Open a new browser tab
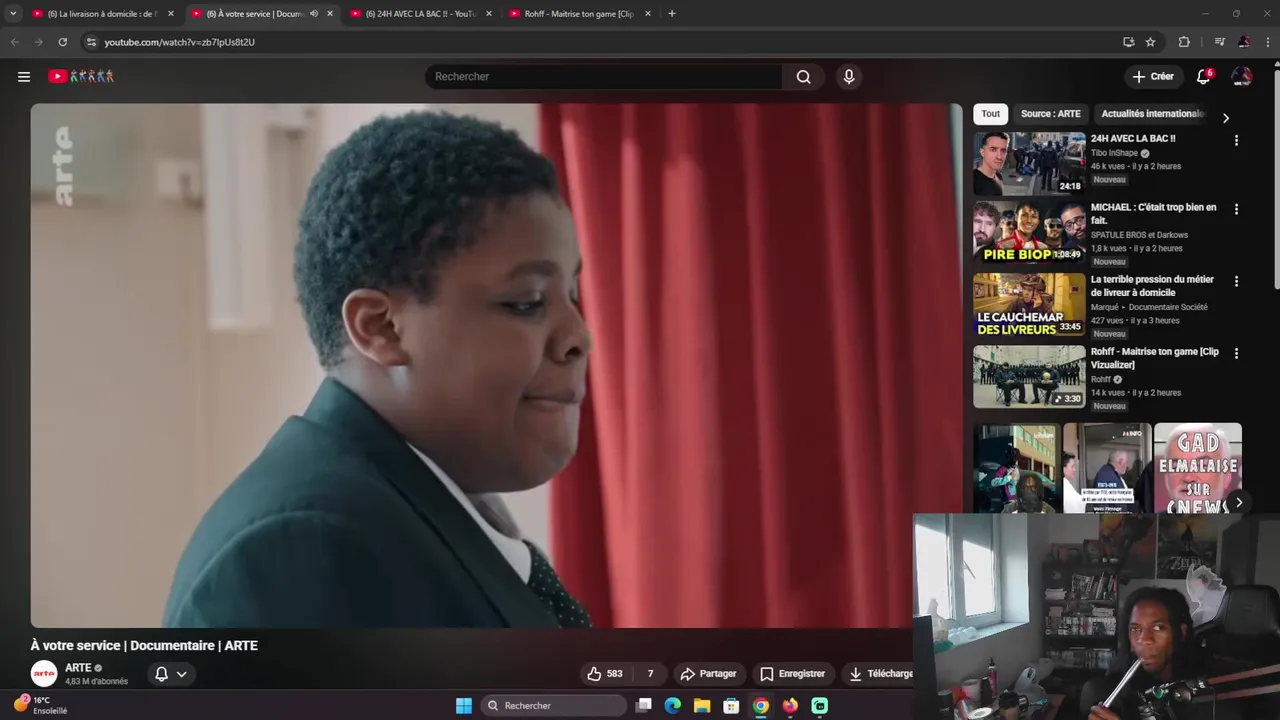 pos(672,14)
